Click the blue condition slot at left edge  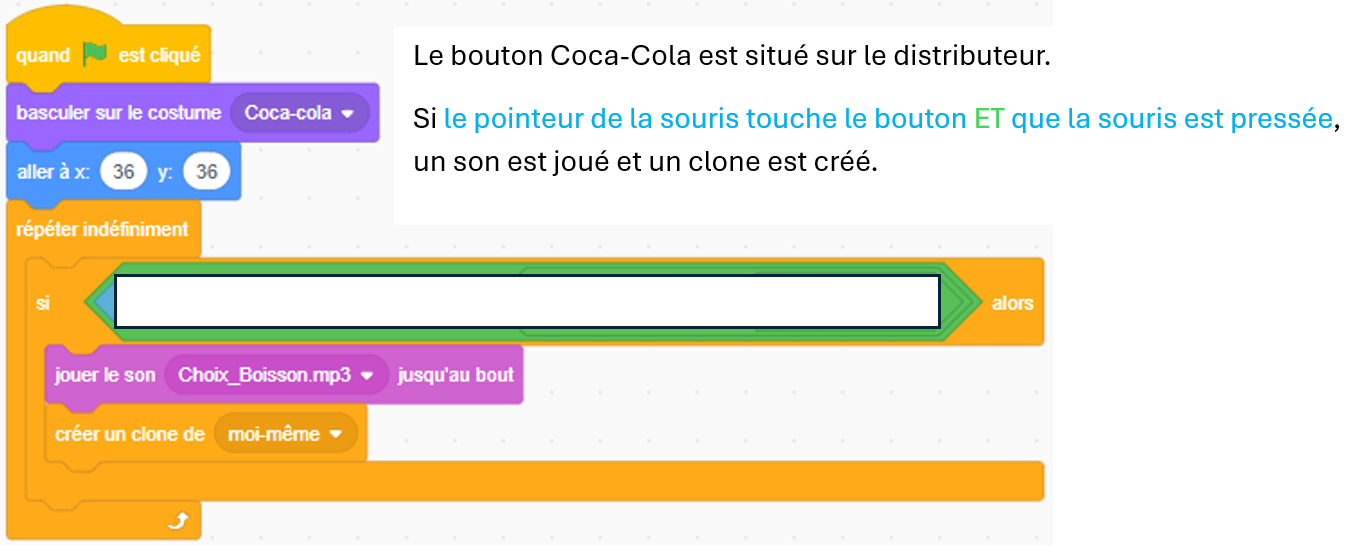tap(104, 301)
